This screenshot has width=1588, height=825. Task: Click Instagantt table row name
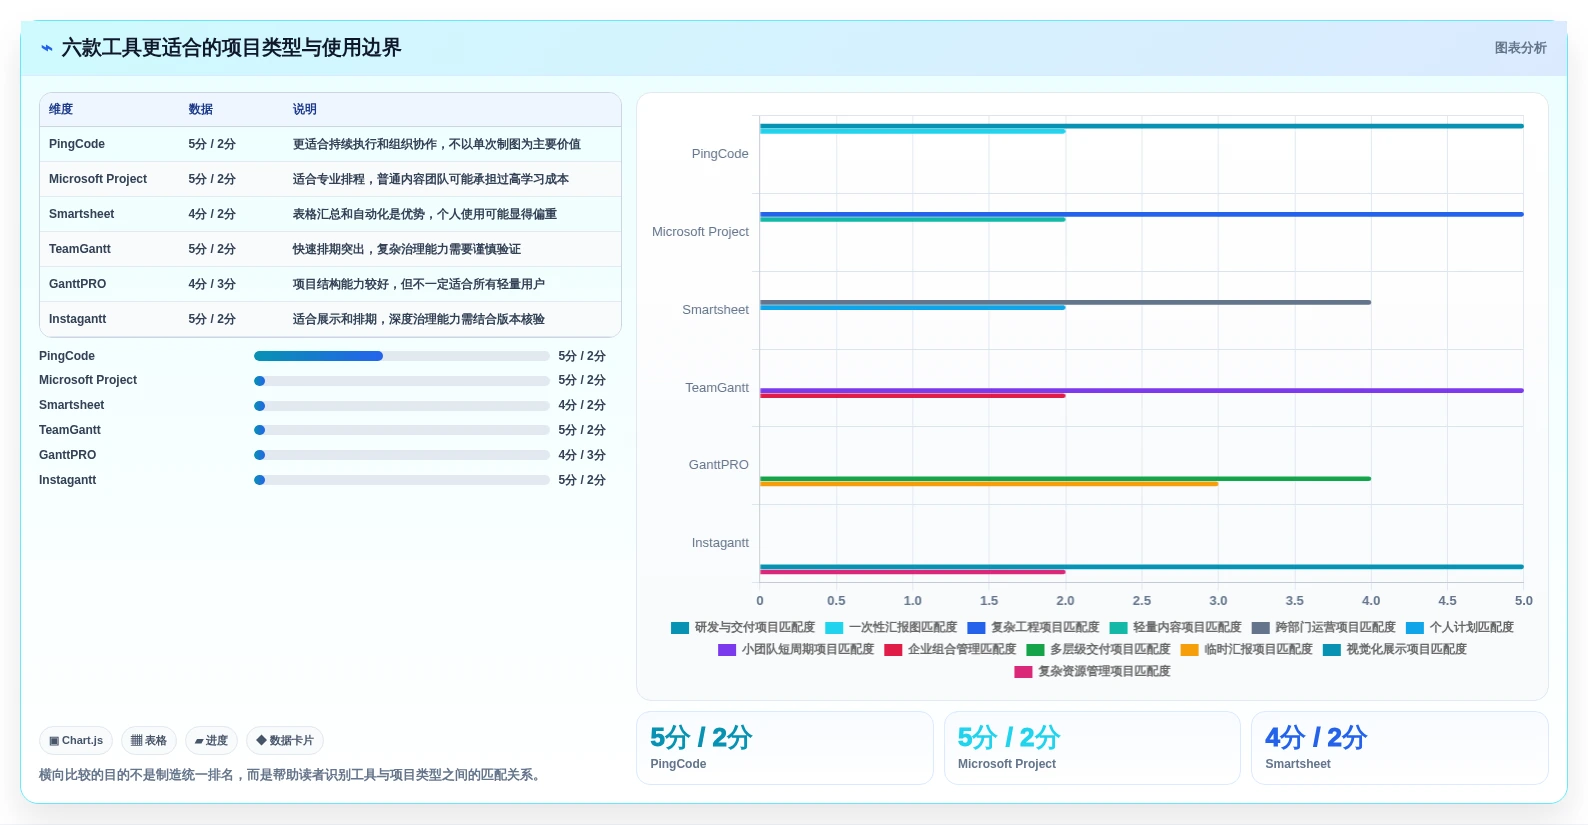77,319
